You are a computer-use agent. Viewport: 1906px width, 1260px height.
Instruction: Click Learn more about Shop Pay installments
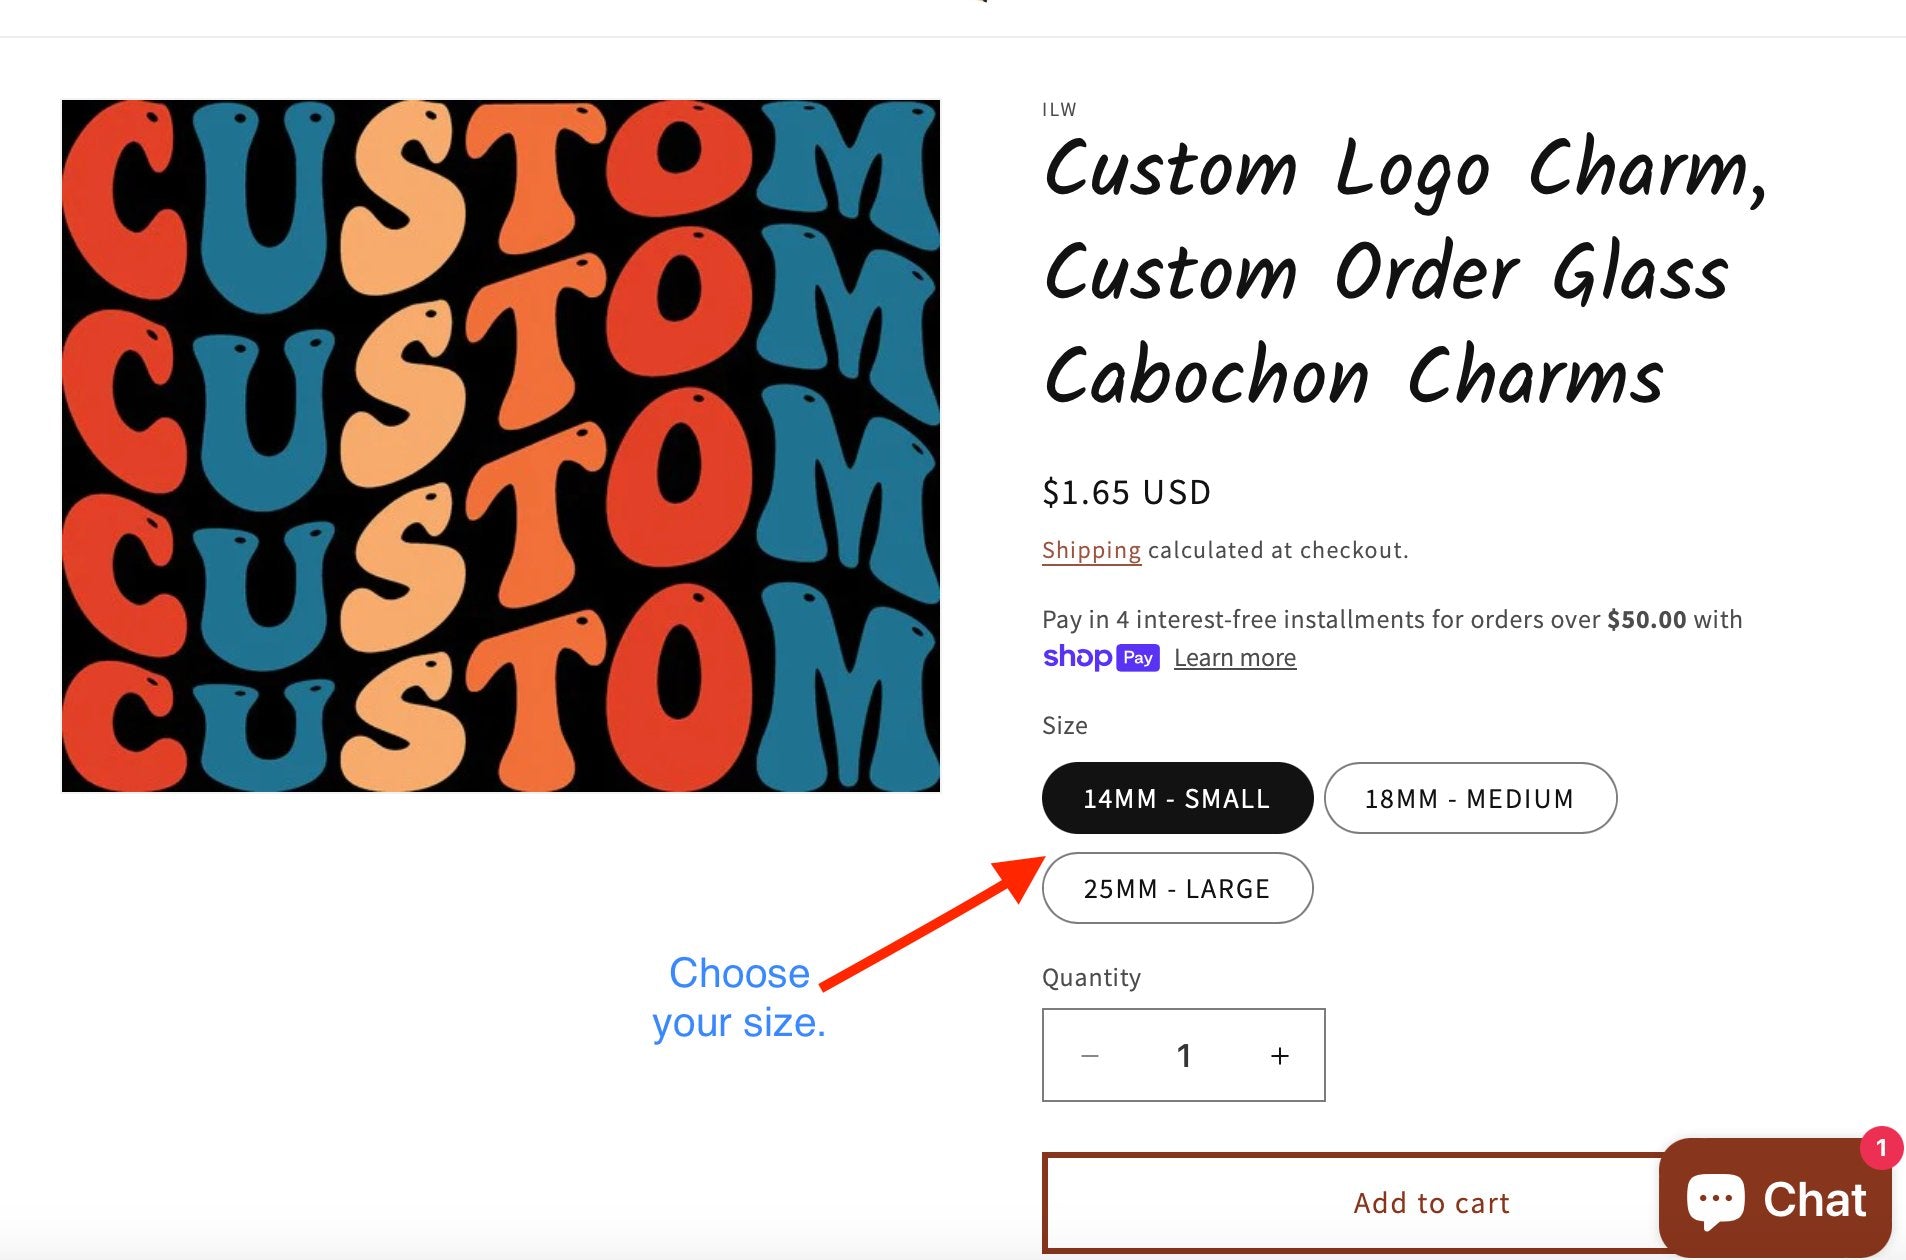coord(1235,657)
